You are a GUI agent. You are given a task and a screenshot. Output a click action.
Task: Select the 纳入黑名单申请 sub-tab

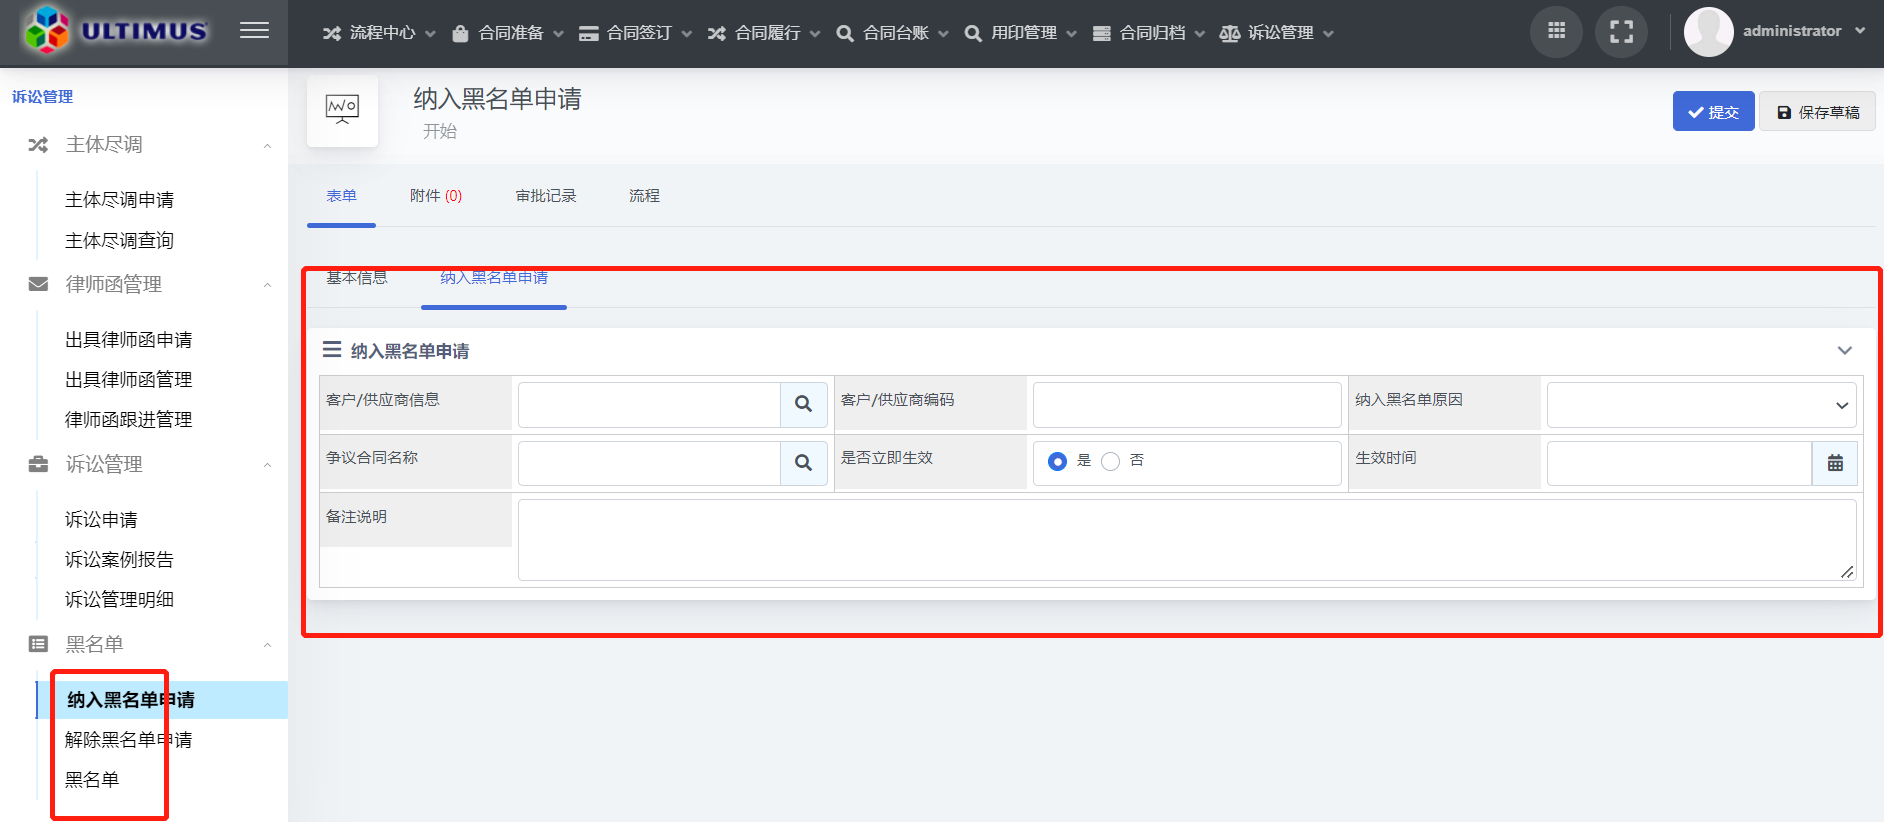point(494,279)
